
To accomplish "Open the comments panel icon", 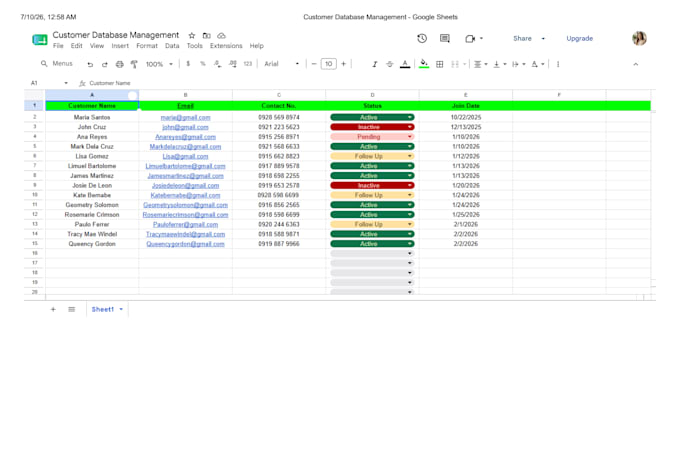I will [x=445, y=38].
